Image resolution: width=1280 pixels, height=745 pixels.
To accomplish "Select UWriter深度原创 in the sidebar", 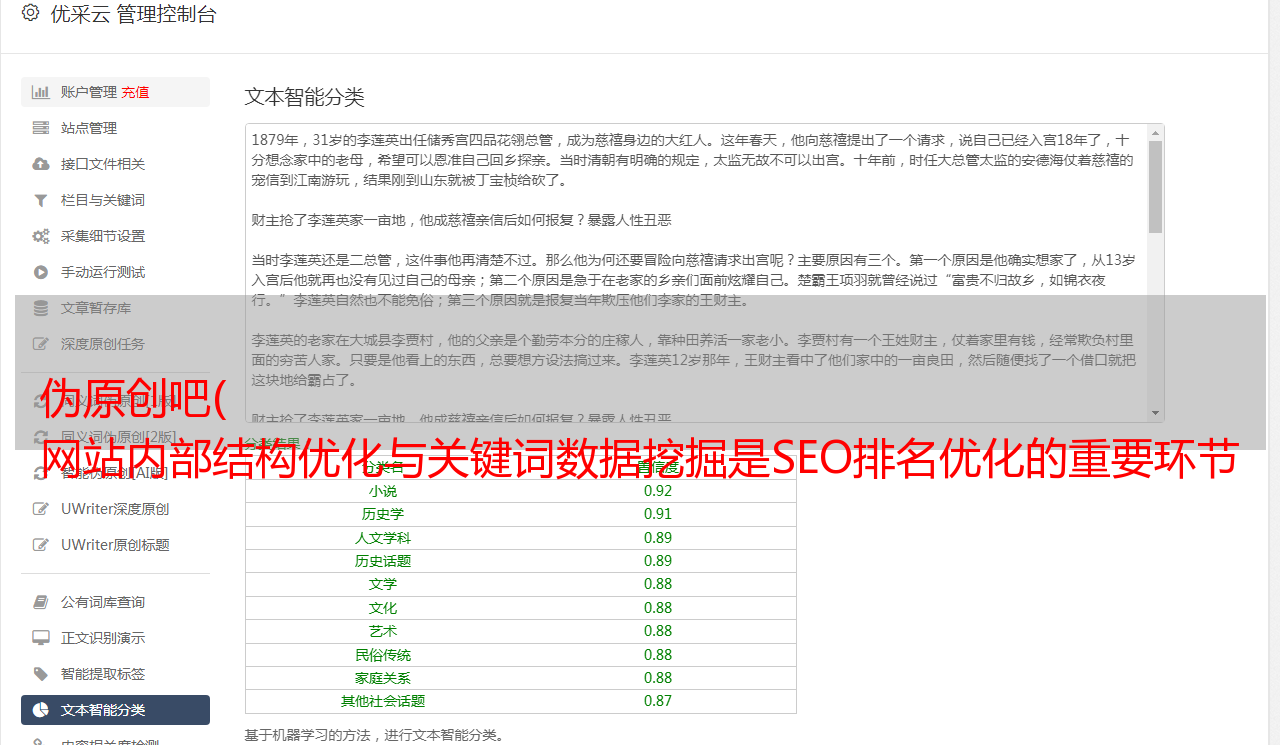I will point(115,509).
